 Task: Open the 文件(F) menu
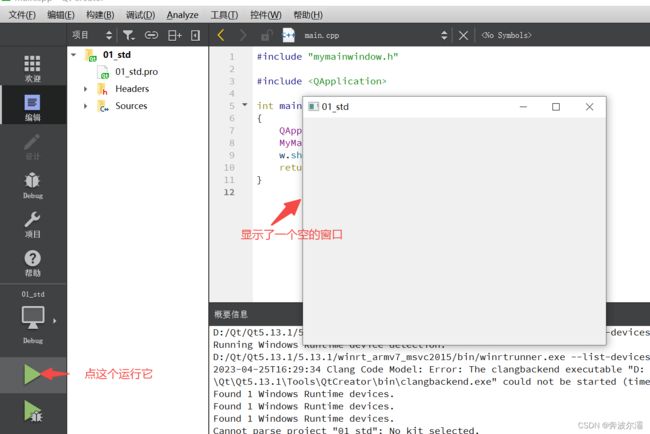click(22, 15)
